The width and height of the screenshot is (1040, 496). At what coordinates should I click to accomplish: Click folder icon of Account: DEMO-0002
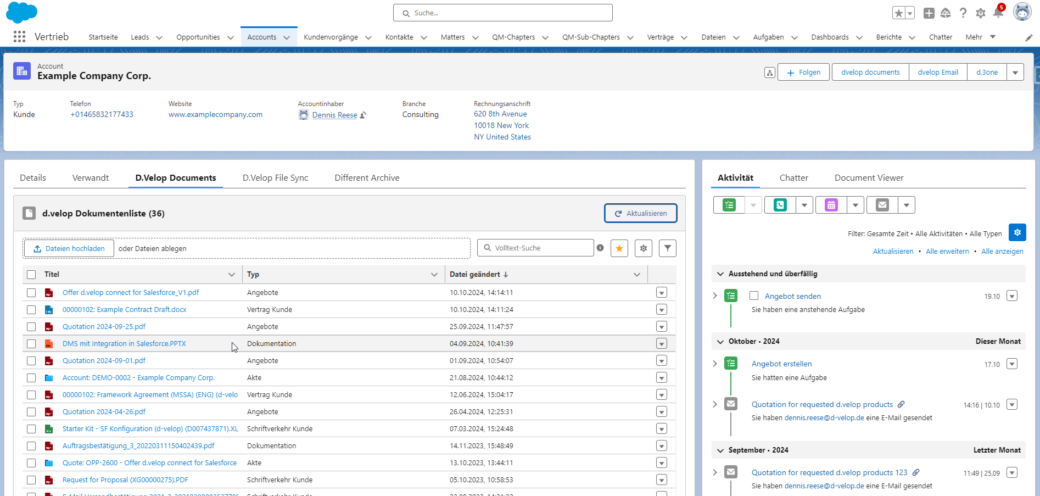(48, 378)
